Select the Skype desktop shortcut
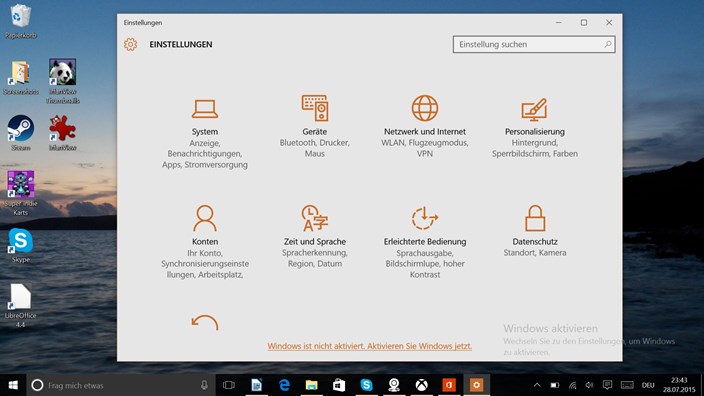 point(21,245)
